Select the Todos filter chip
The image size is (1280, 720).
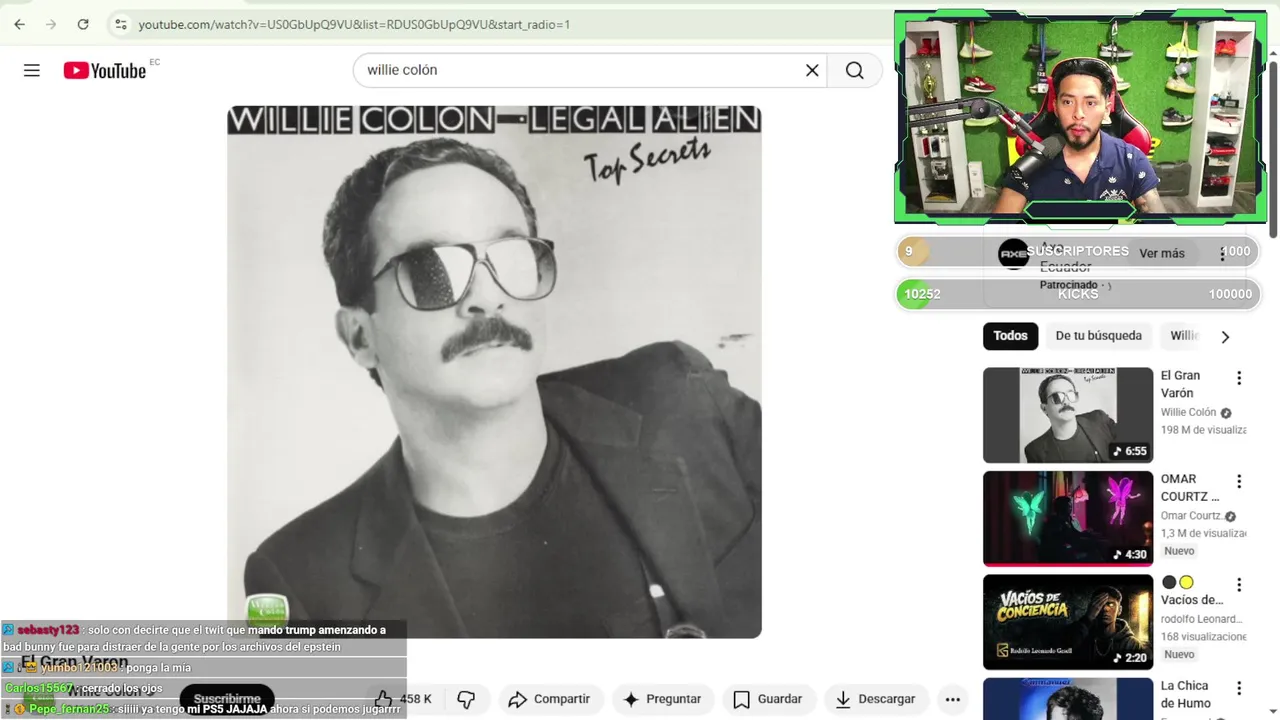coord(1010,336)
